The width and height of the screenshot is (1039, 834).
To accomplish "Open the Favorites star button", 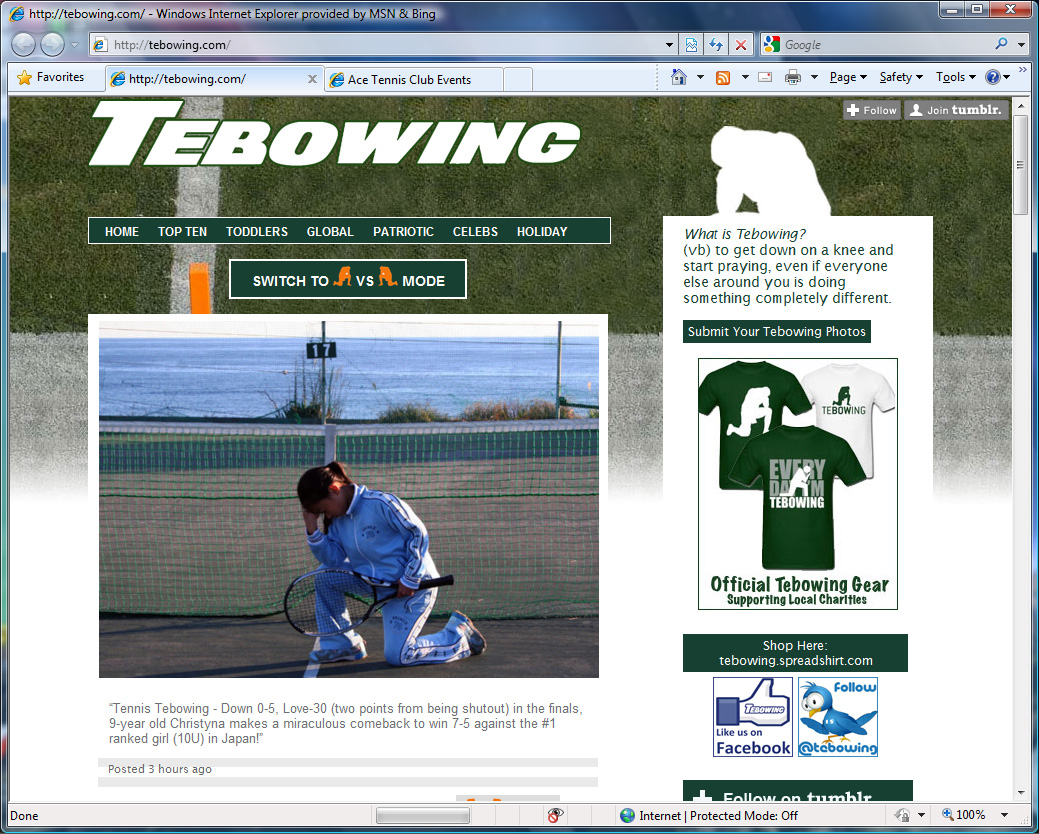I will click(50, 77).
